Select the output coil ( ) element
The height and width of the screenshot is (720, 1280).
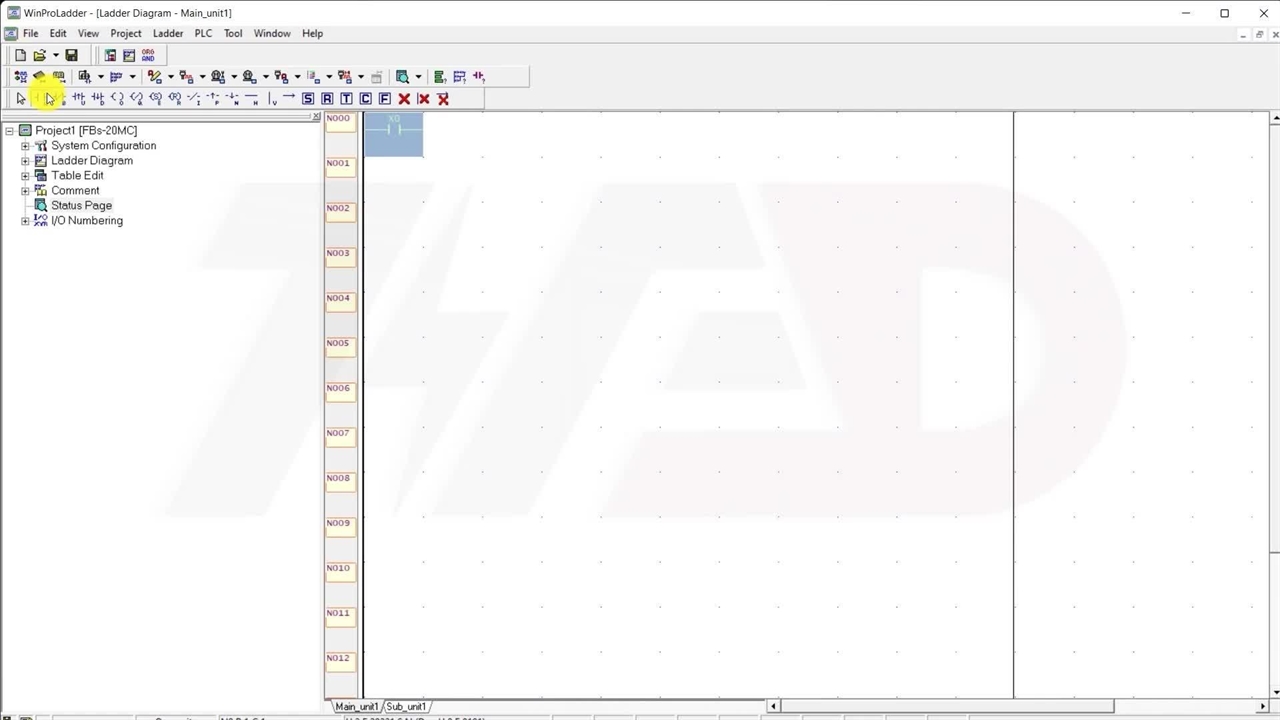point(117,99)
